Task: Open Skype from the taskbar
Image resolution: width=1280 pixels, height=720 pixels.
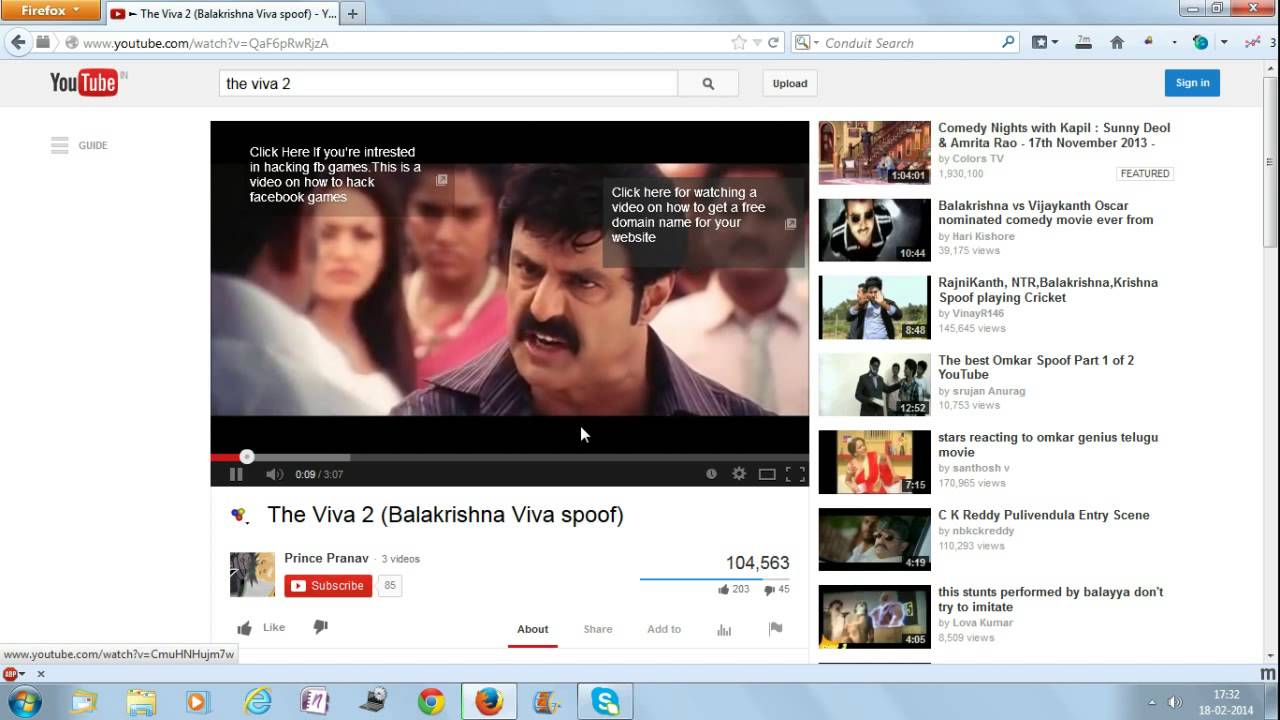Action: pyautogui.click(x=605, y=702)
